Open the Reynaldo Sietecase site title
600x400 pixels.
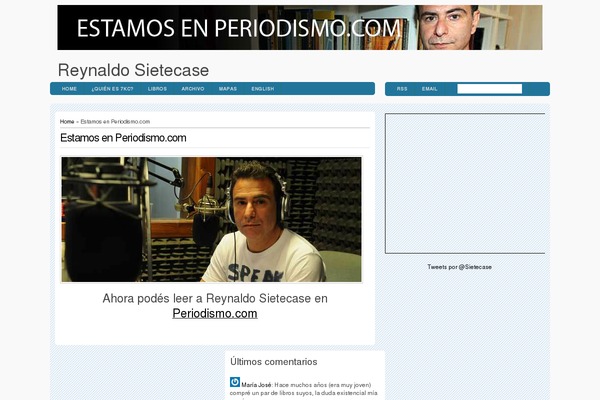[x=133, y=70]
